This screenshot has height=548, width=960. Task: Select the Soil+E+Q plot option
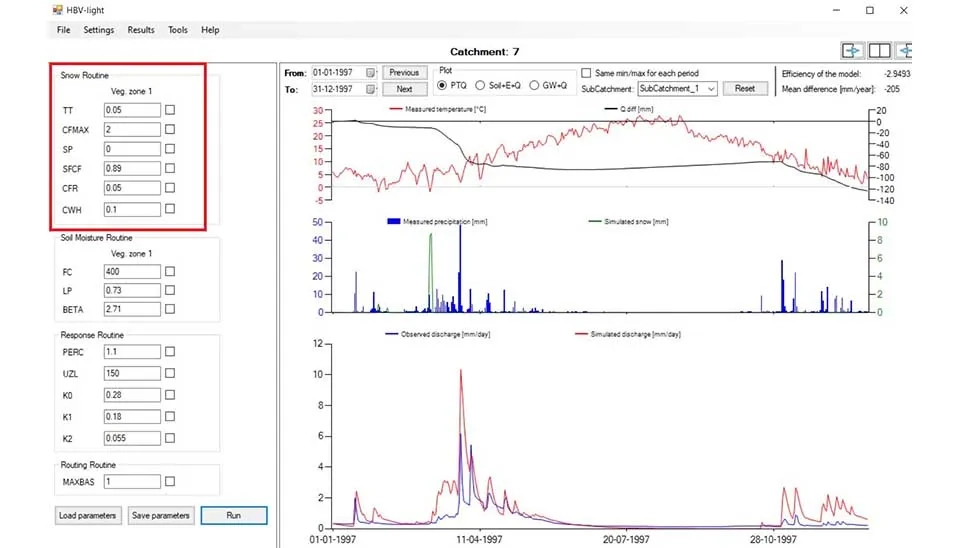[x=480, y=86]
